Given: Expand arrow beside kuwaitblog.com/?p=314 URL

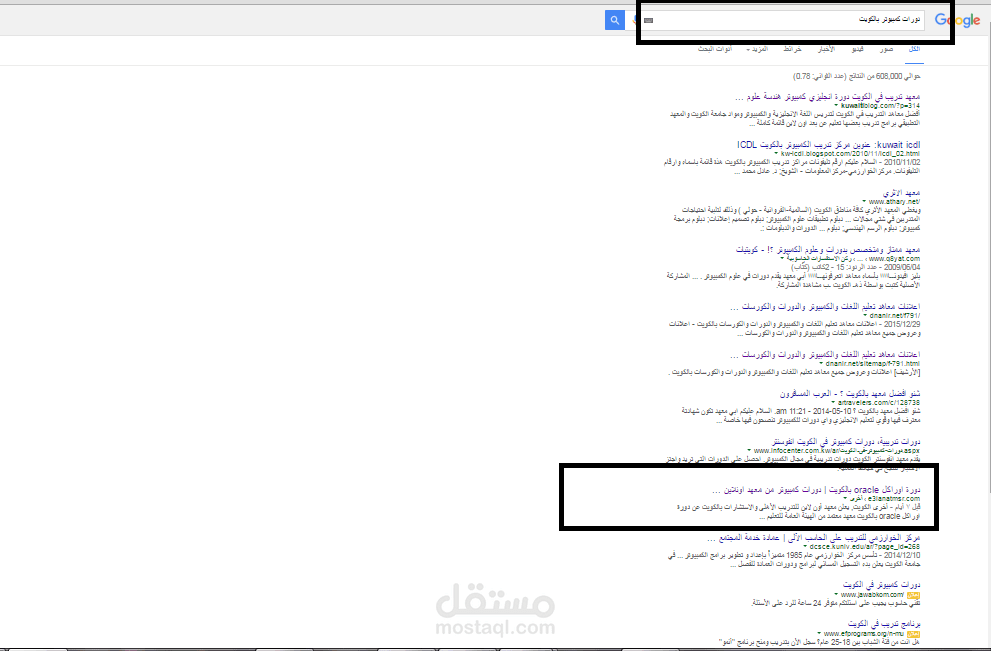Looking at the screenshot, I should (837, 106).
